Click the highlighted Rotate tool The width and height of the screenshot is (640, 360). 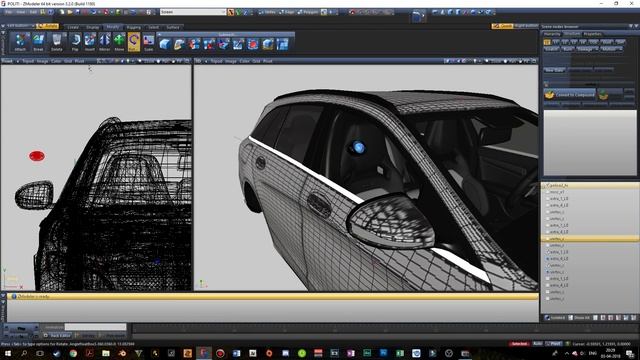pos(133,42)
